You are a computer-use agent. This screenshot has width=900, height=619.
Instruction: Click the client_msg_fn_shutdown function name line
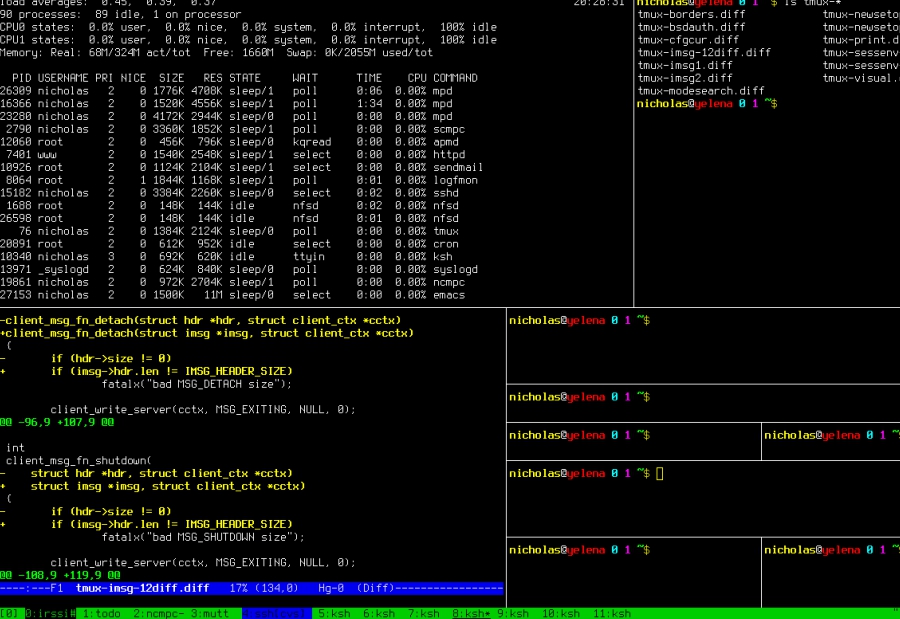click(x=78, y=461)
